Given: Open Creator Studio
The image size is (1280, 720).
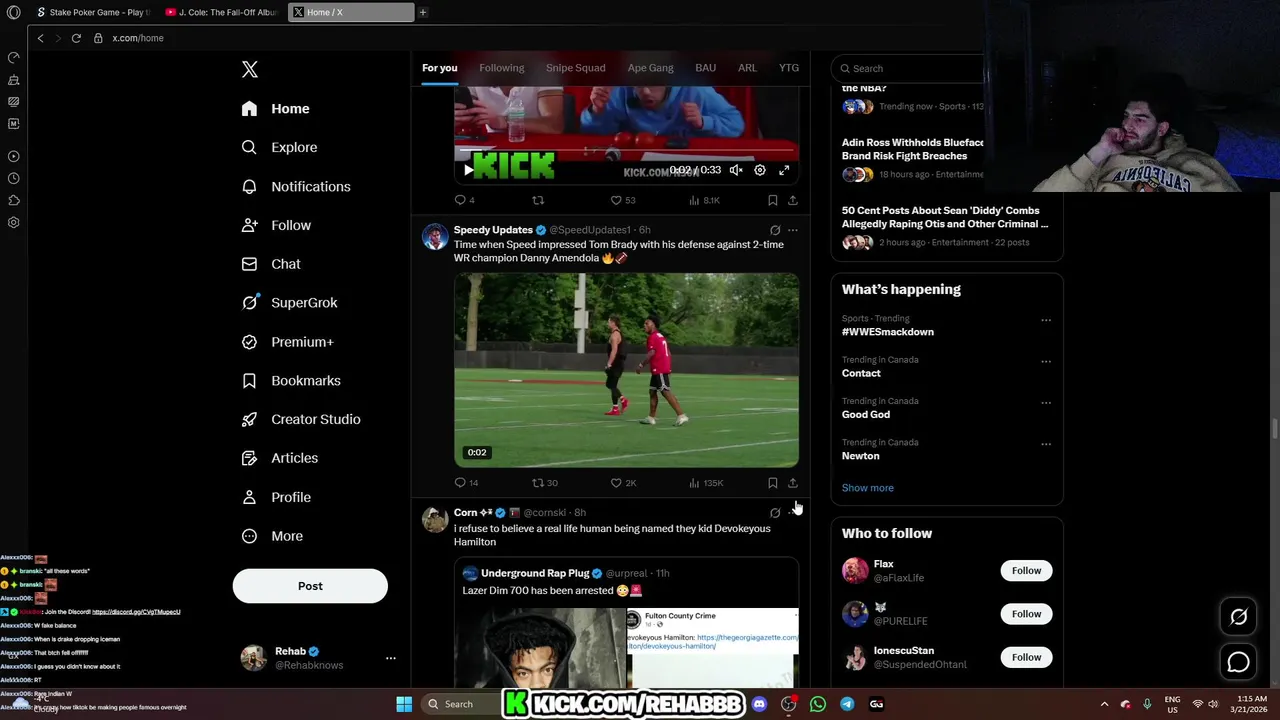Looking at the screenshot, I should click(301, 419).
